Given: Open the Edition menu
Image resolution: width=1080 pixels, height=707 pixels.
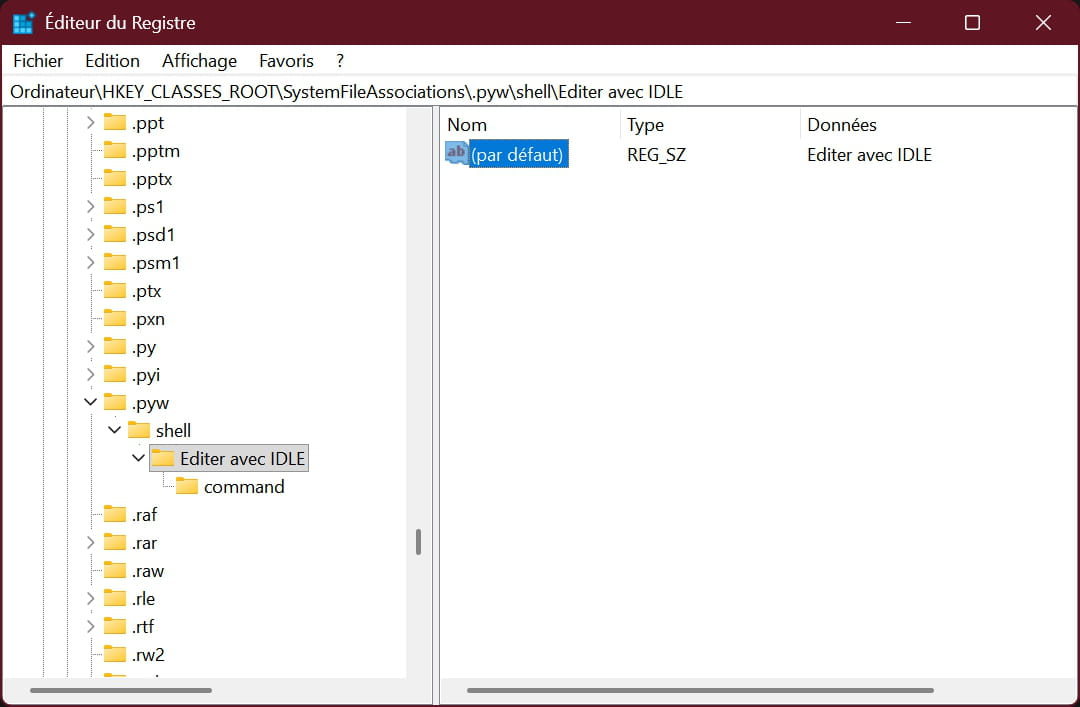Looking at the screenshot, I should point(112,61).
